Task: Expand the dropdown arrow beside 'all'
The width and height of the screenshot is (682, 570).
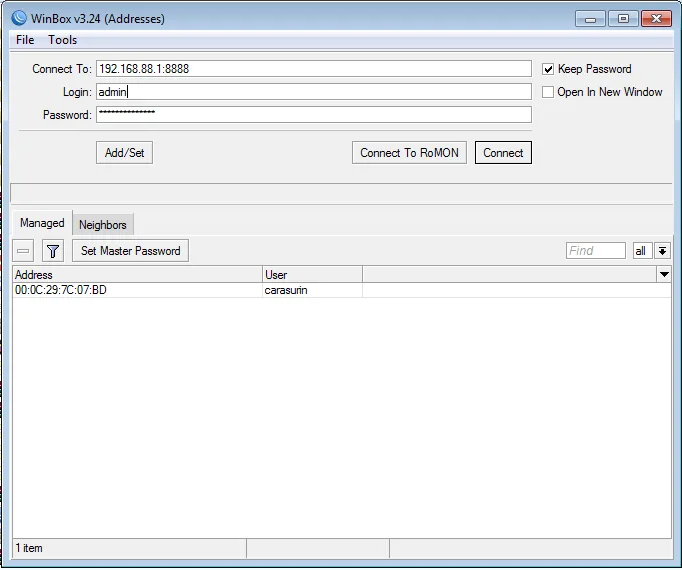Action: (662, 251)
